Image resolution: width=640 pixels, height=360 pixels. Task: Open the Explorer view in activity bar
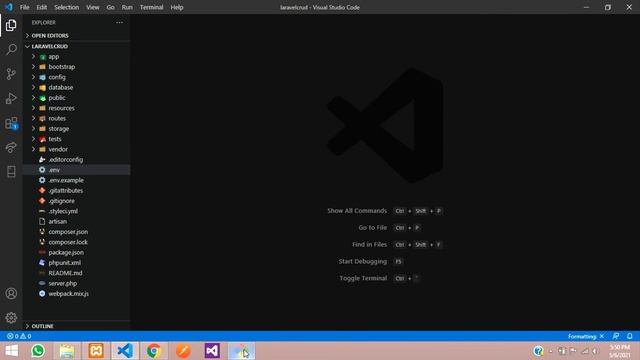(x=11, y=25)
